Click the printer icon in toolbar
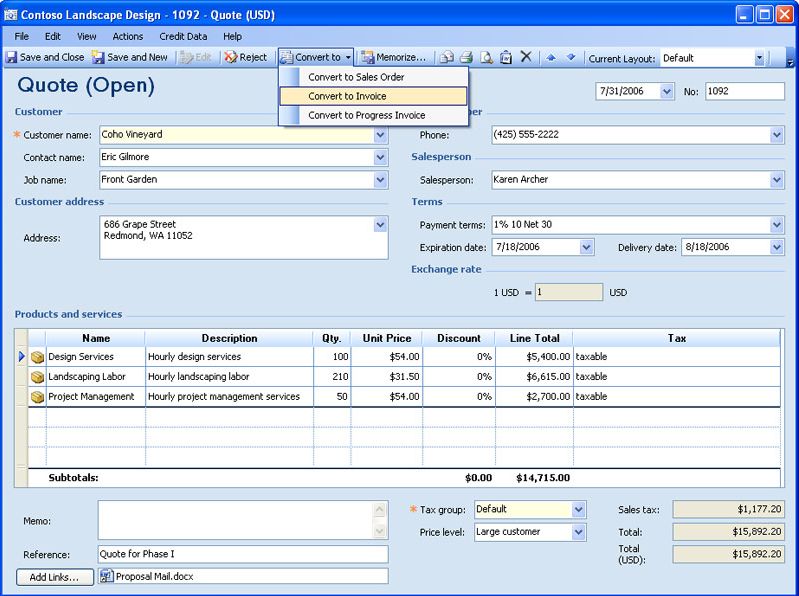The height and width of the screenshot is (596, 799). coord(466,57)
